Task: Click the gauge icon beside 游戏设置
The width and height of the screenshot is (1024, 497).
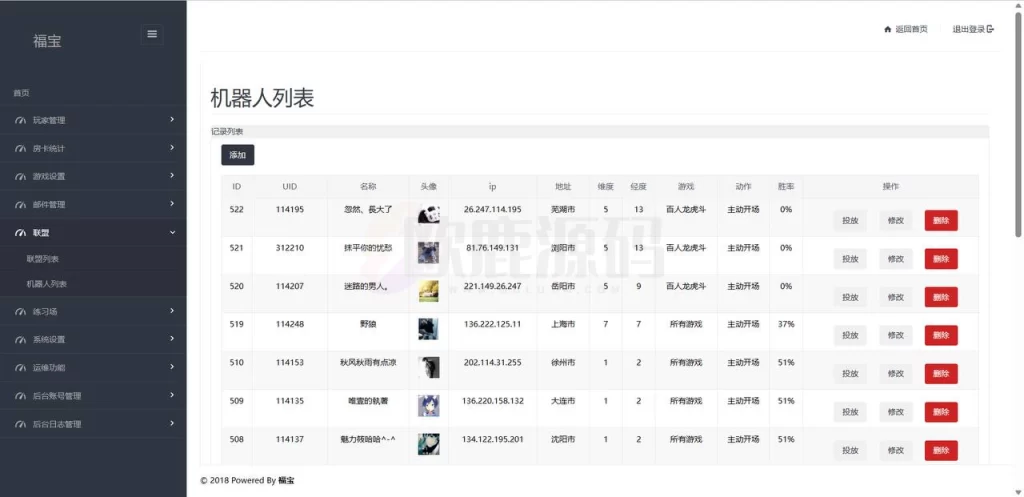Action: click(21, 177)
